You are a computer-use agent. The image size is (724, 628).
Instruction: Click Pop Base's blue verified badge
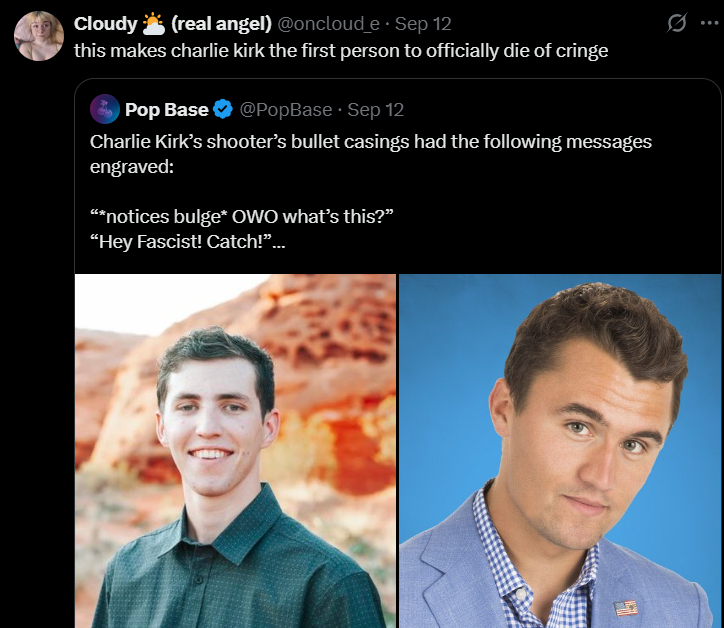tap(224, 109)
